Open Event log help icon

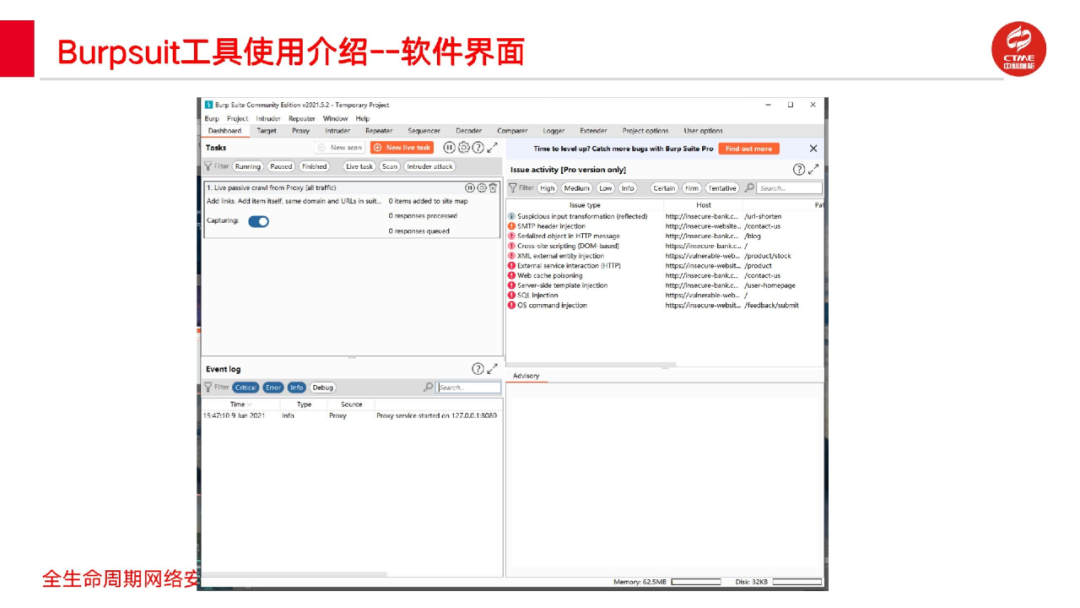pos(477,369)
